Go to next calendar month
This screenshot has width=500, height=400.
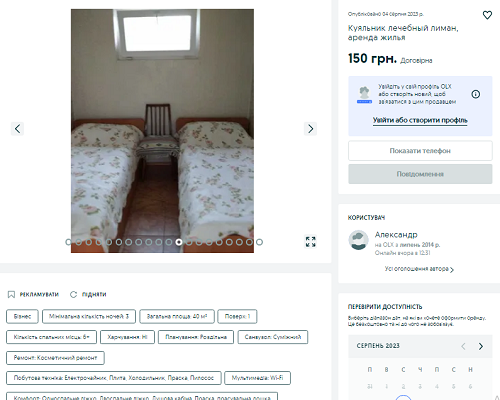(x=481, y=346)
